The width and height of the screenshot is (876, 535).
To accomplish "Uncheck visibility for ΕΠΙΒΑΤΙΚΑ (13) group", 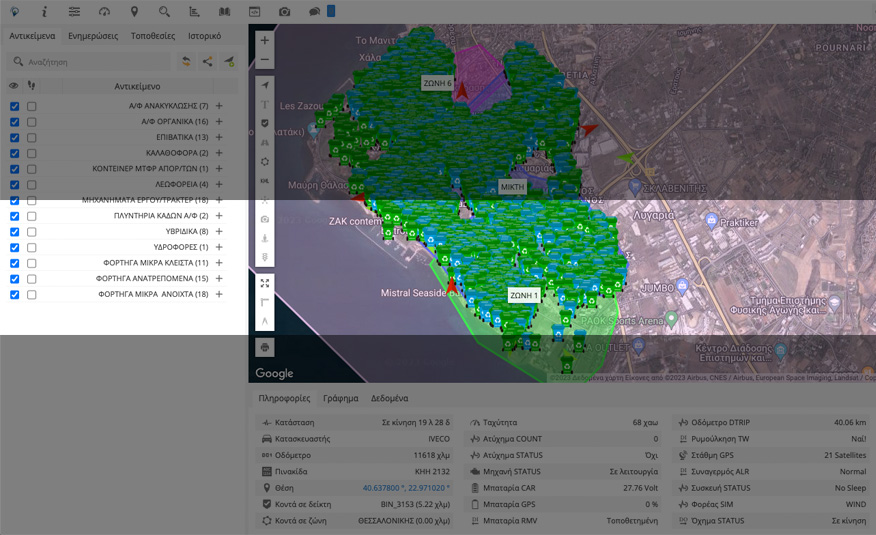I will click(14, 137).
